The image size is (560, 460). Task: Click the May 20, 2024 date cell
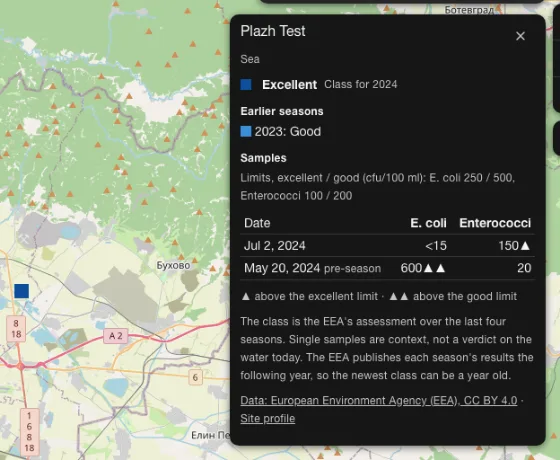282,268
